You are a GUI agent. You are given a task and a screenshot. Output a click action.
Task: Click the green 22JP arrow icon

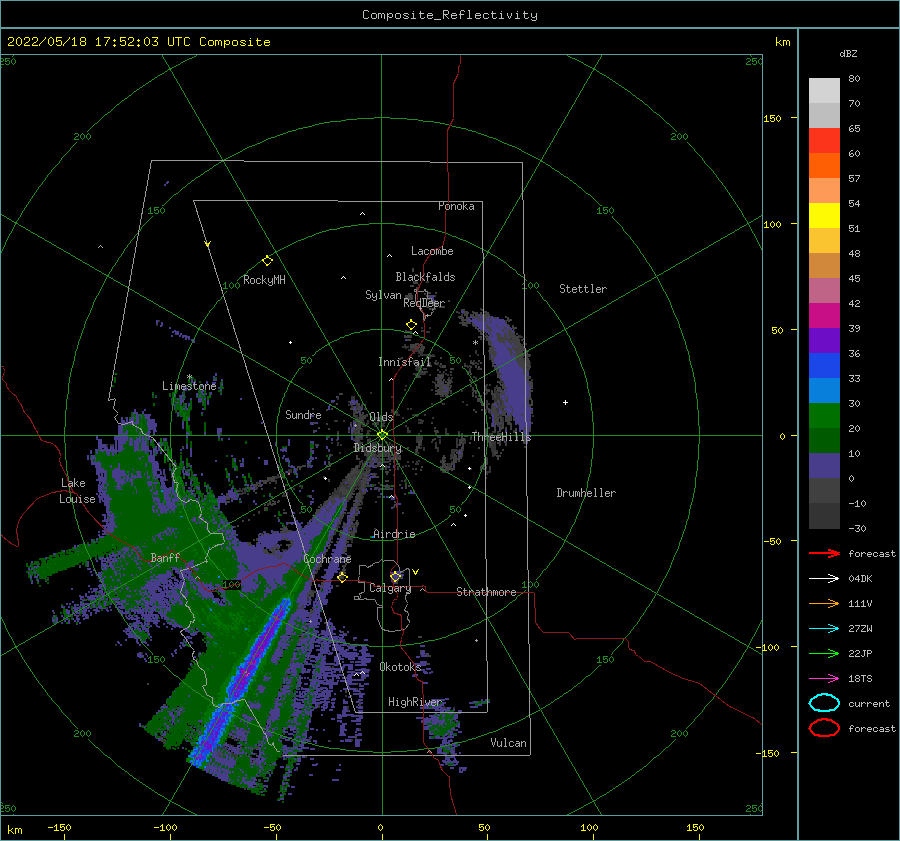(824, 653)
